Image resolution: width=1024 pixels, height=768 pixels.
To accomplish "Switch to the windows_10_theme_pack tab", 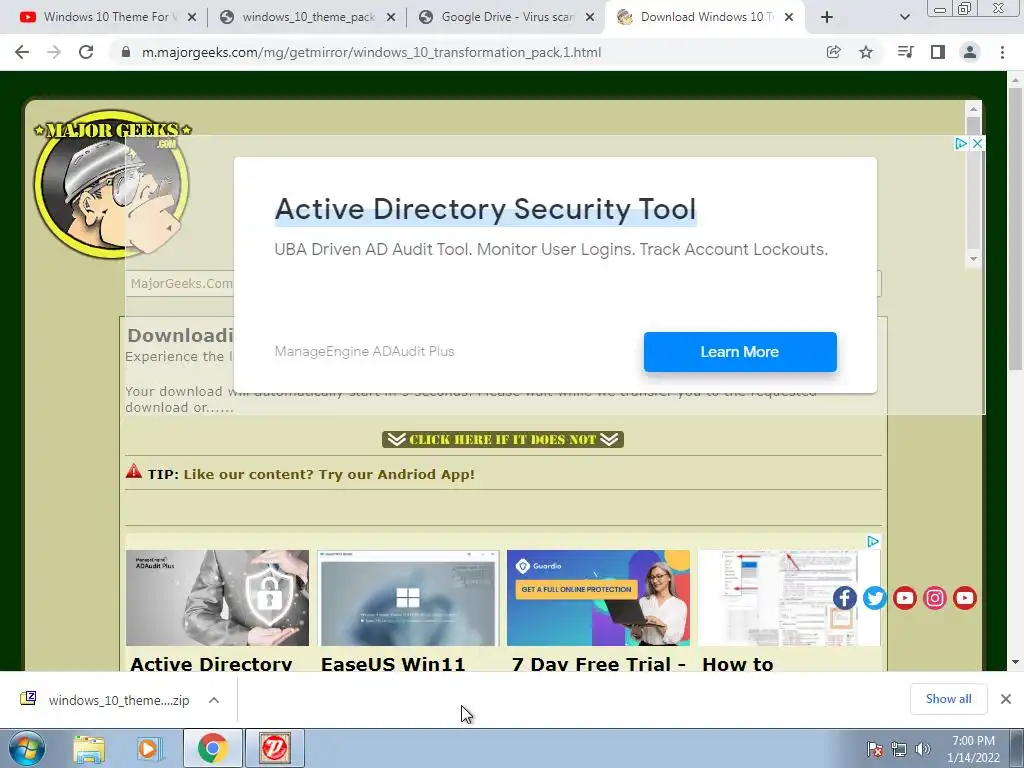I will [x=307, y=18].
